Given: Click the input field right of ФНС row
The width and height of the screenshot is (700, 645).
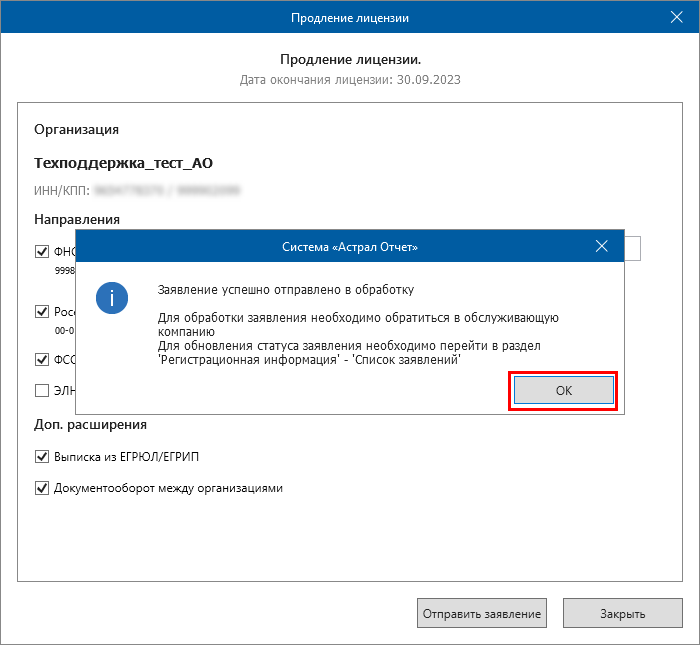Looking at the screenshot, I should [633, 248].
